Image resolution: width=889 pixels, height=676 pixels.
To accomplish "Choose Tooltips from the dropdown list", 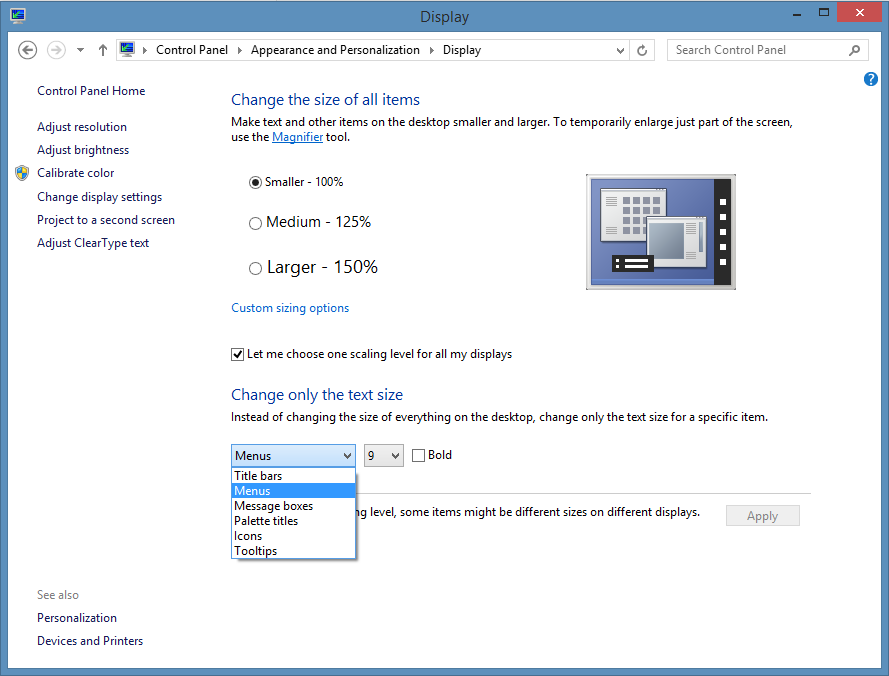I will click(256, 551).
